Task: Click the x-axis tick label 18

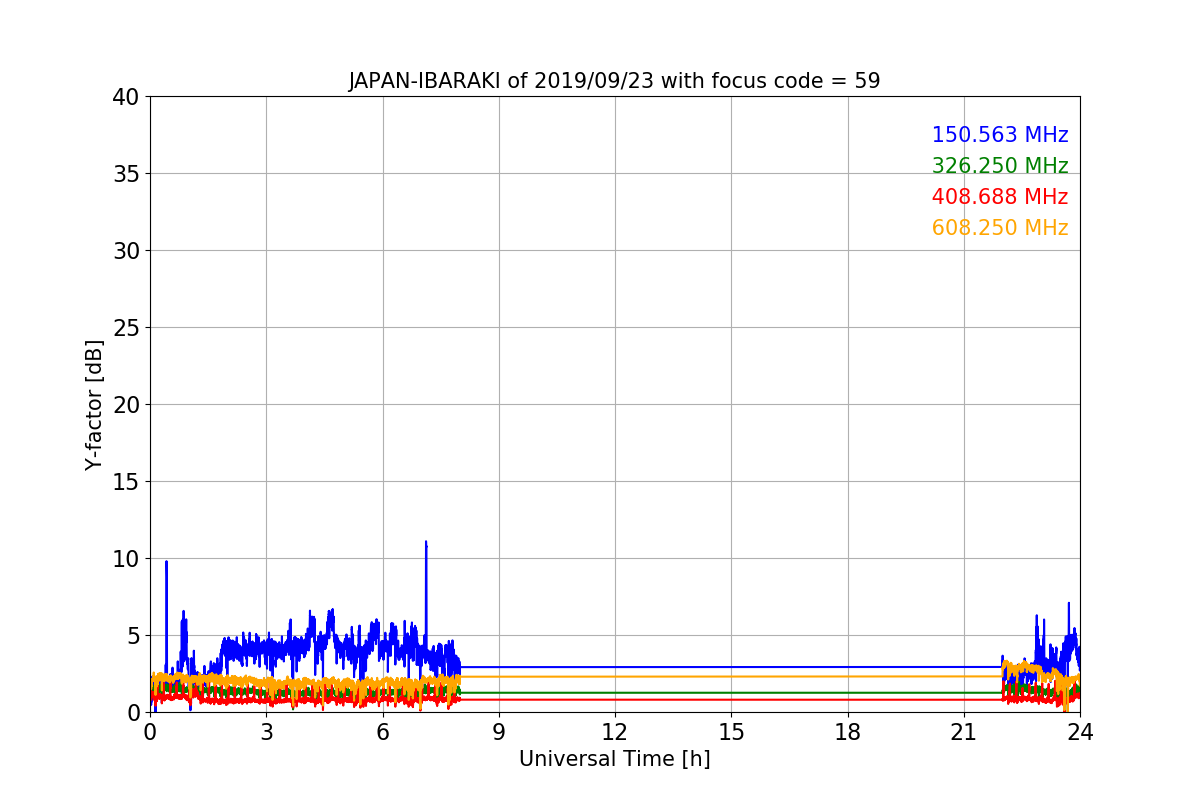Action: (x=848, y=732)
